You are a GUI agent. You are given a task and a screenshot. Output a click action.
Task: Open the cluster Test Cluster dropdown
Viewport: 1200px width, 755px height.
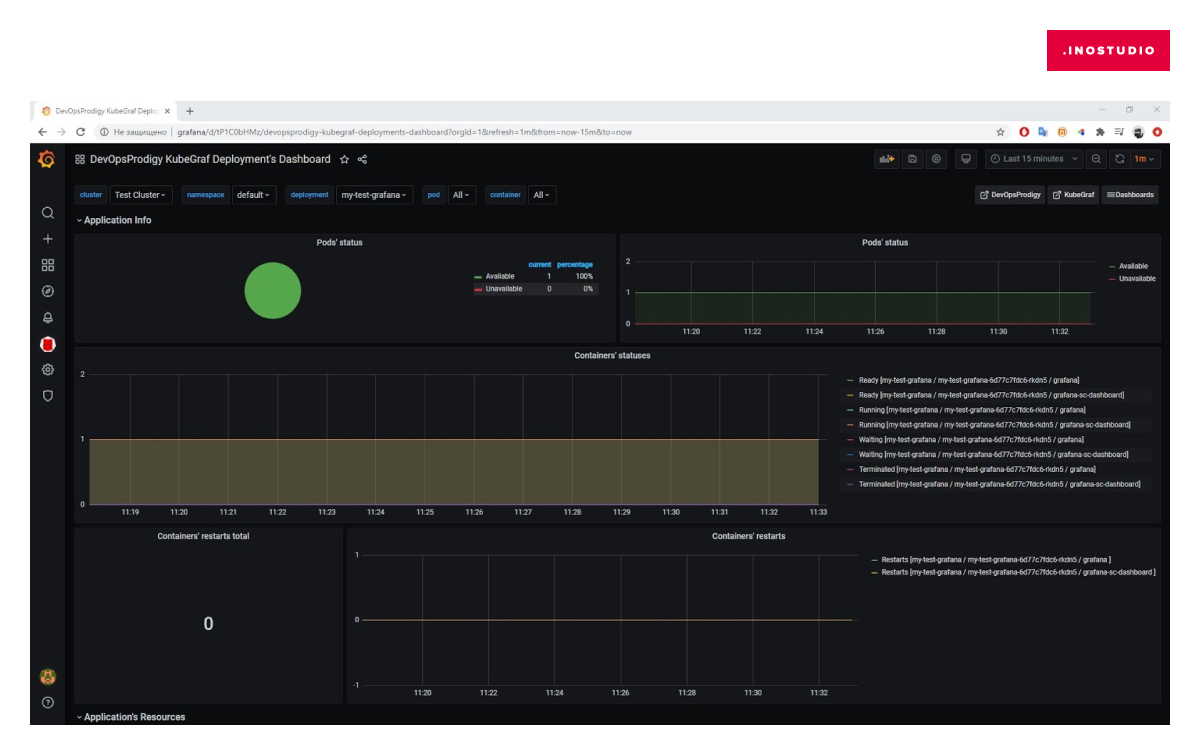click(x=140, y=195)
